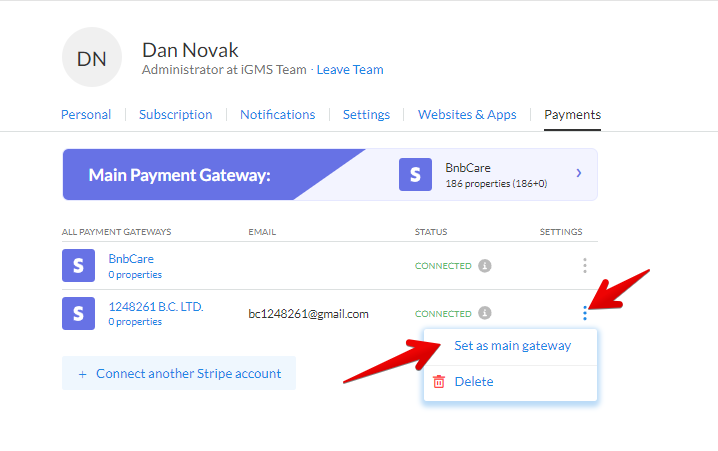
Task: Open the Websites & Apps tab
Action: click(x=467, y=115)
